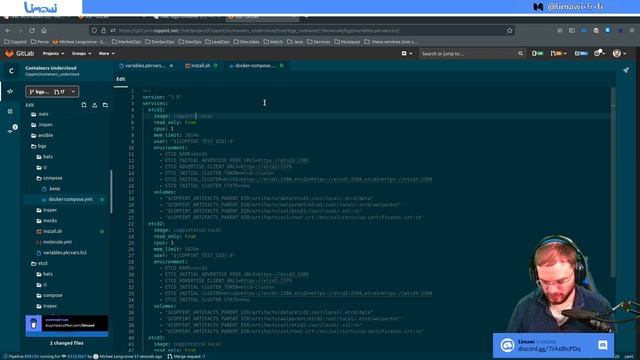Expand the ansible folder
Image resolution: width=640 pixels, height=360 pixels.
[x=42, y=136]
